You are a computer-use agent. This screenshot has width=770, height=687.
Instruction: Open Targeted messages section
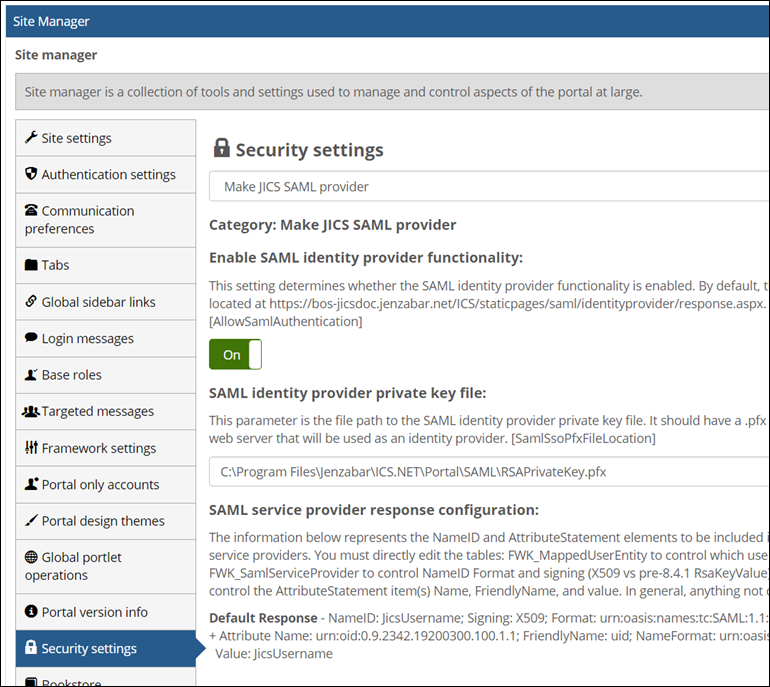click(106, 411)
